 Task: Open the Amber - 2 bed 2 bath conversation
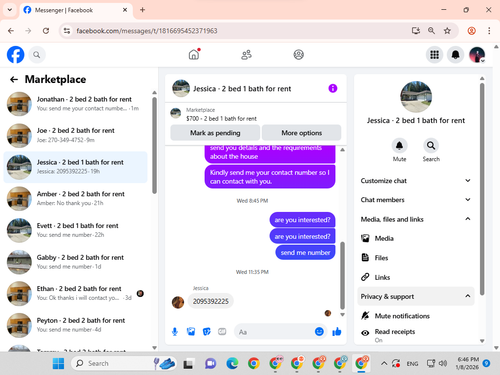76,199
